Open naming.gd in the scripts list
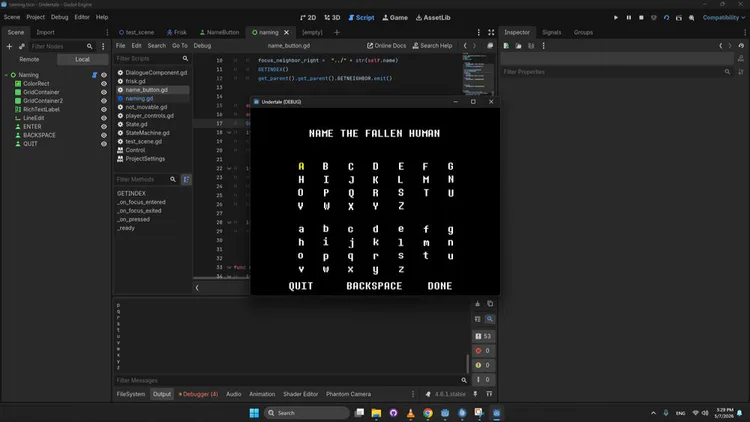This screenshot has width=750, height=422. click(139, 99)
